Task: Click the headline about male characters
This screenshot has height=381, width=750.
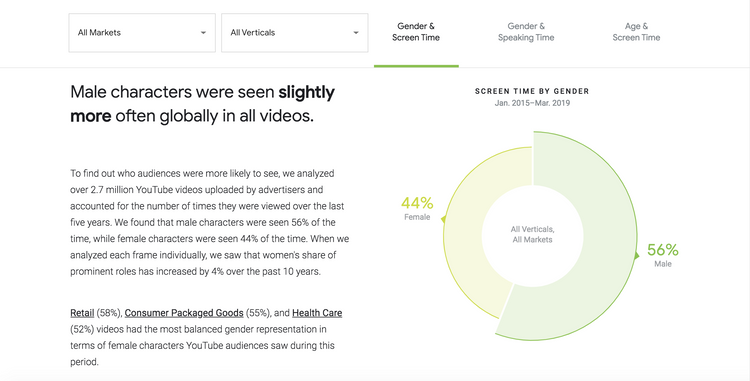Action: 203,104
